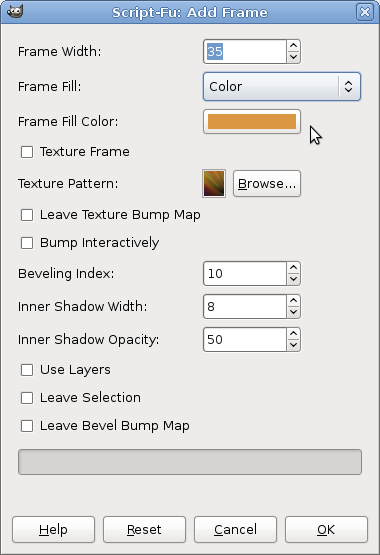Screen dimensions: 380x555
Task: Open texture pattern Browse dialog
Action: 267,183
